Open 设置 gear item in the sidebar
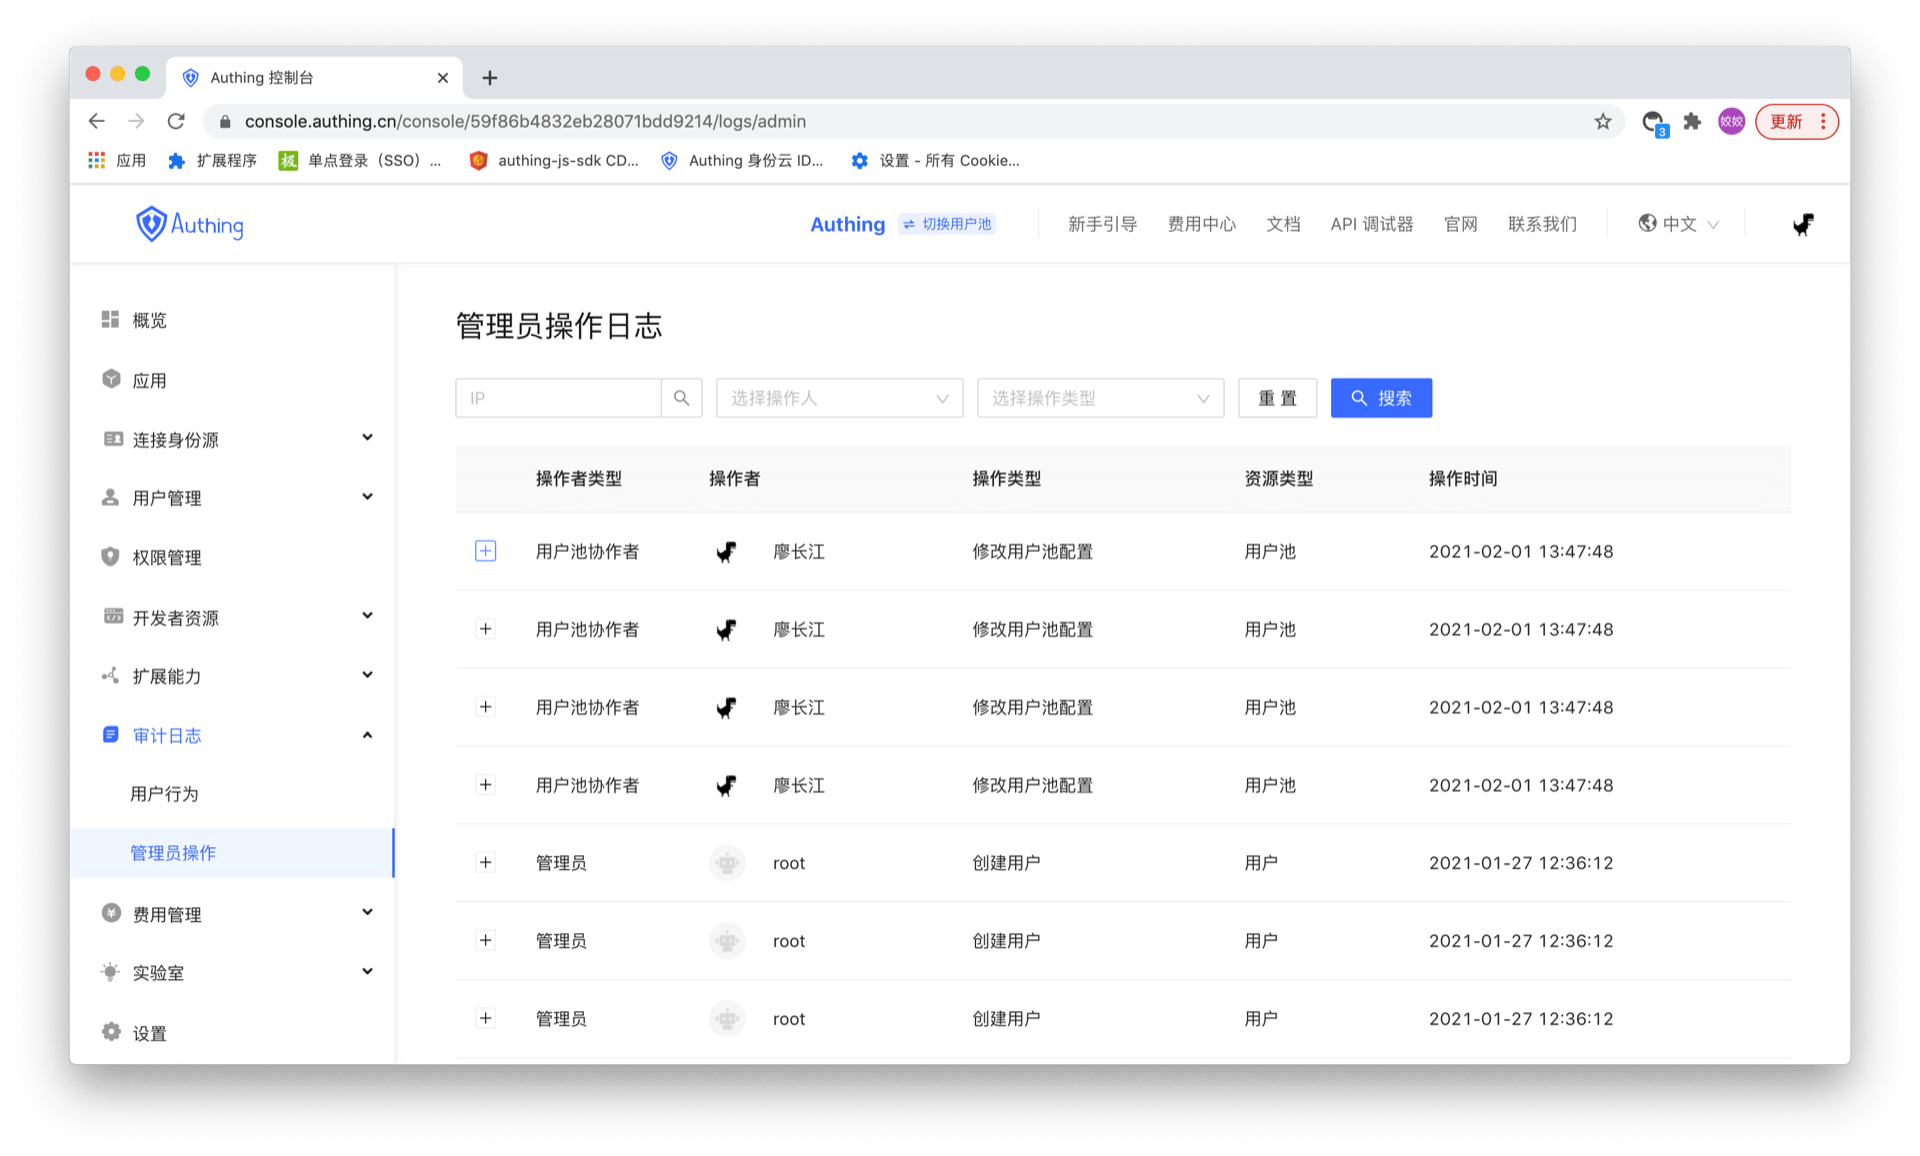1920x1156 pixels. tap(150, 1033)
